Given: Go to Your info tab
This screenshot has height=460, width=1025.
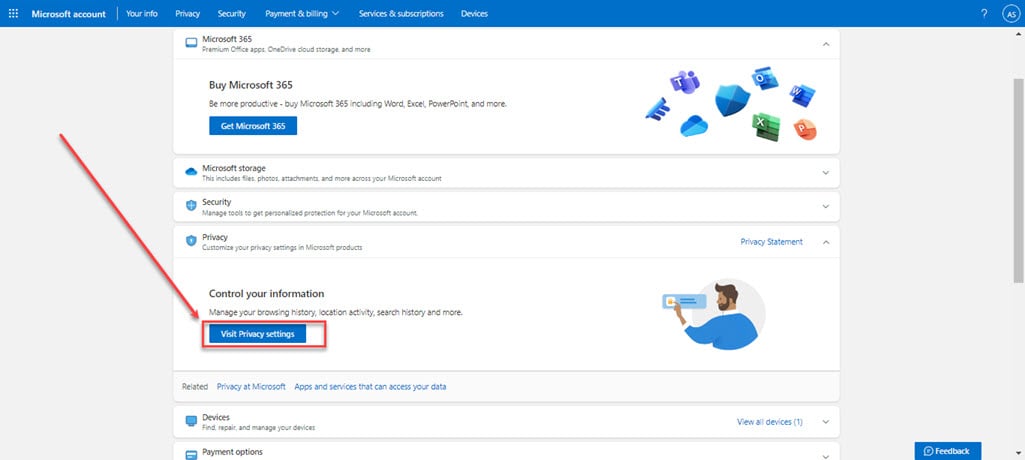Looking at the screenshot, I should coord(142,14).
